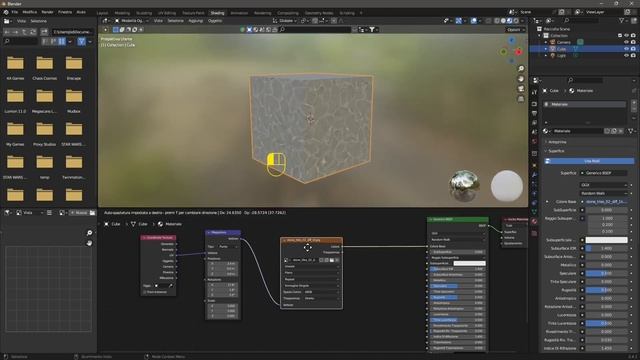Screen dimensions: 640x360
Task: Click the blue Z axis gizmo ball
Action: (x=511, y=40)
